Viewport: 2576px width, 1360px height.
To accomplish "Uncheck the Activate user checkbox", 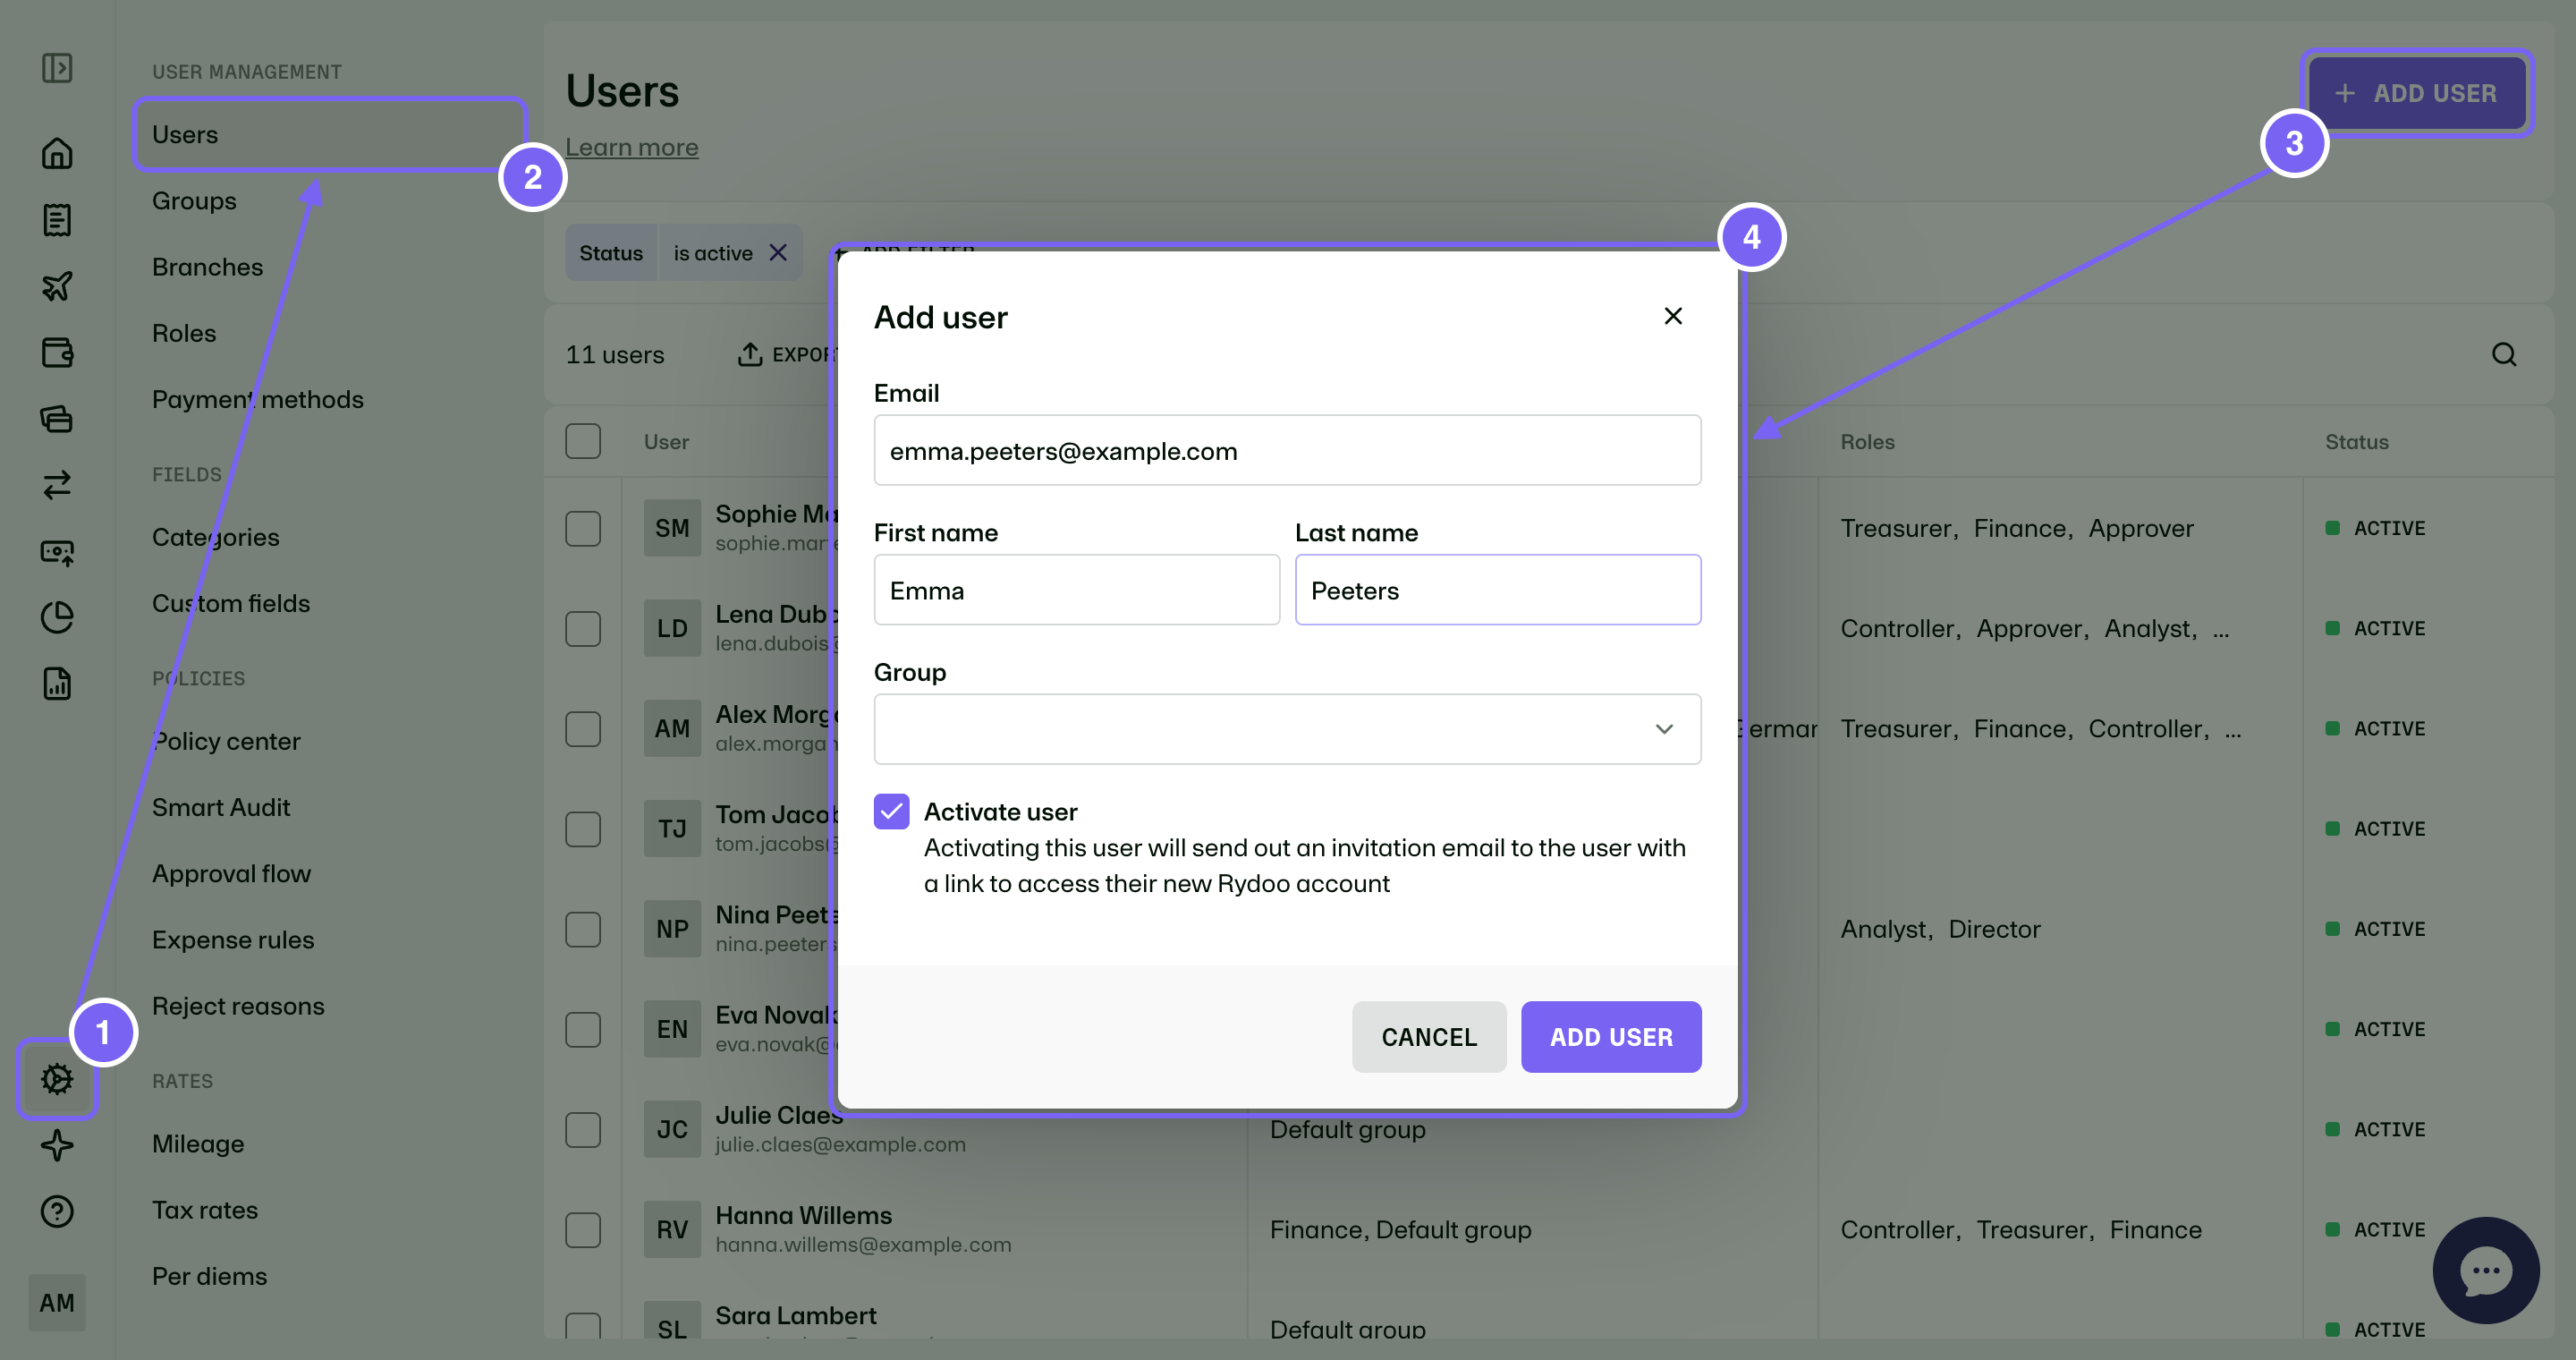I will click(891, 811).
